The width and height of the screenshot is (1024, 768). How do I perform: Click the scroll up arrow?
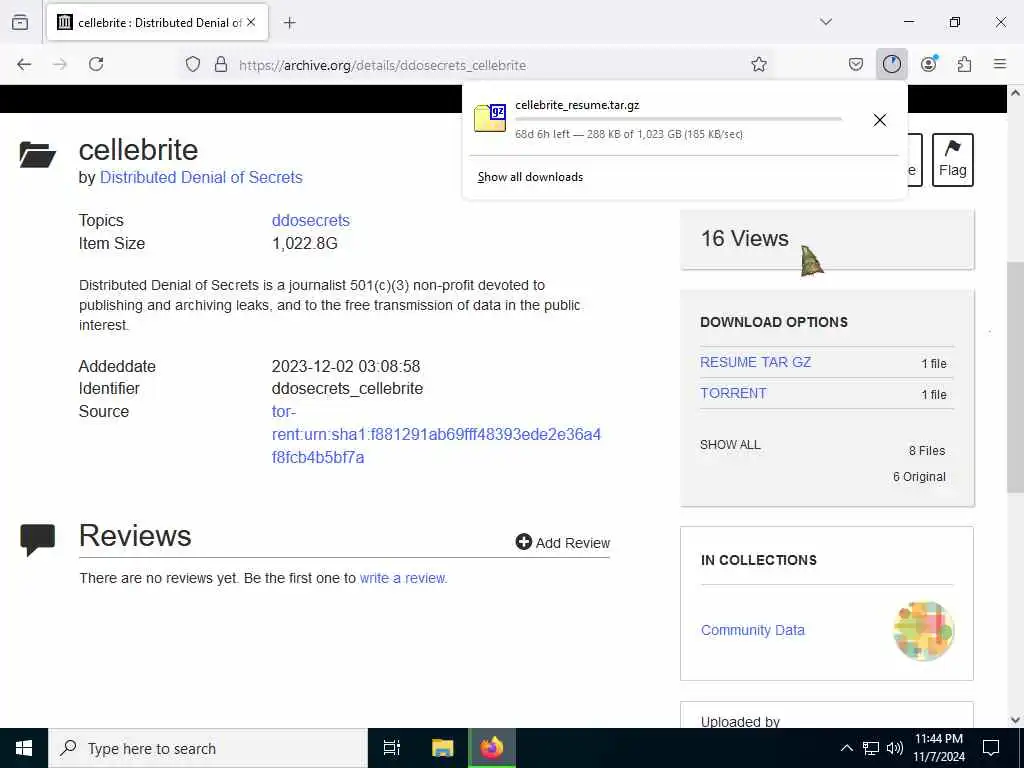tap(1015, 93)
